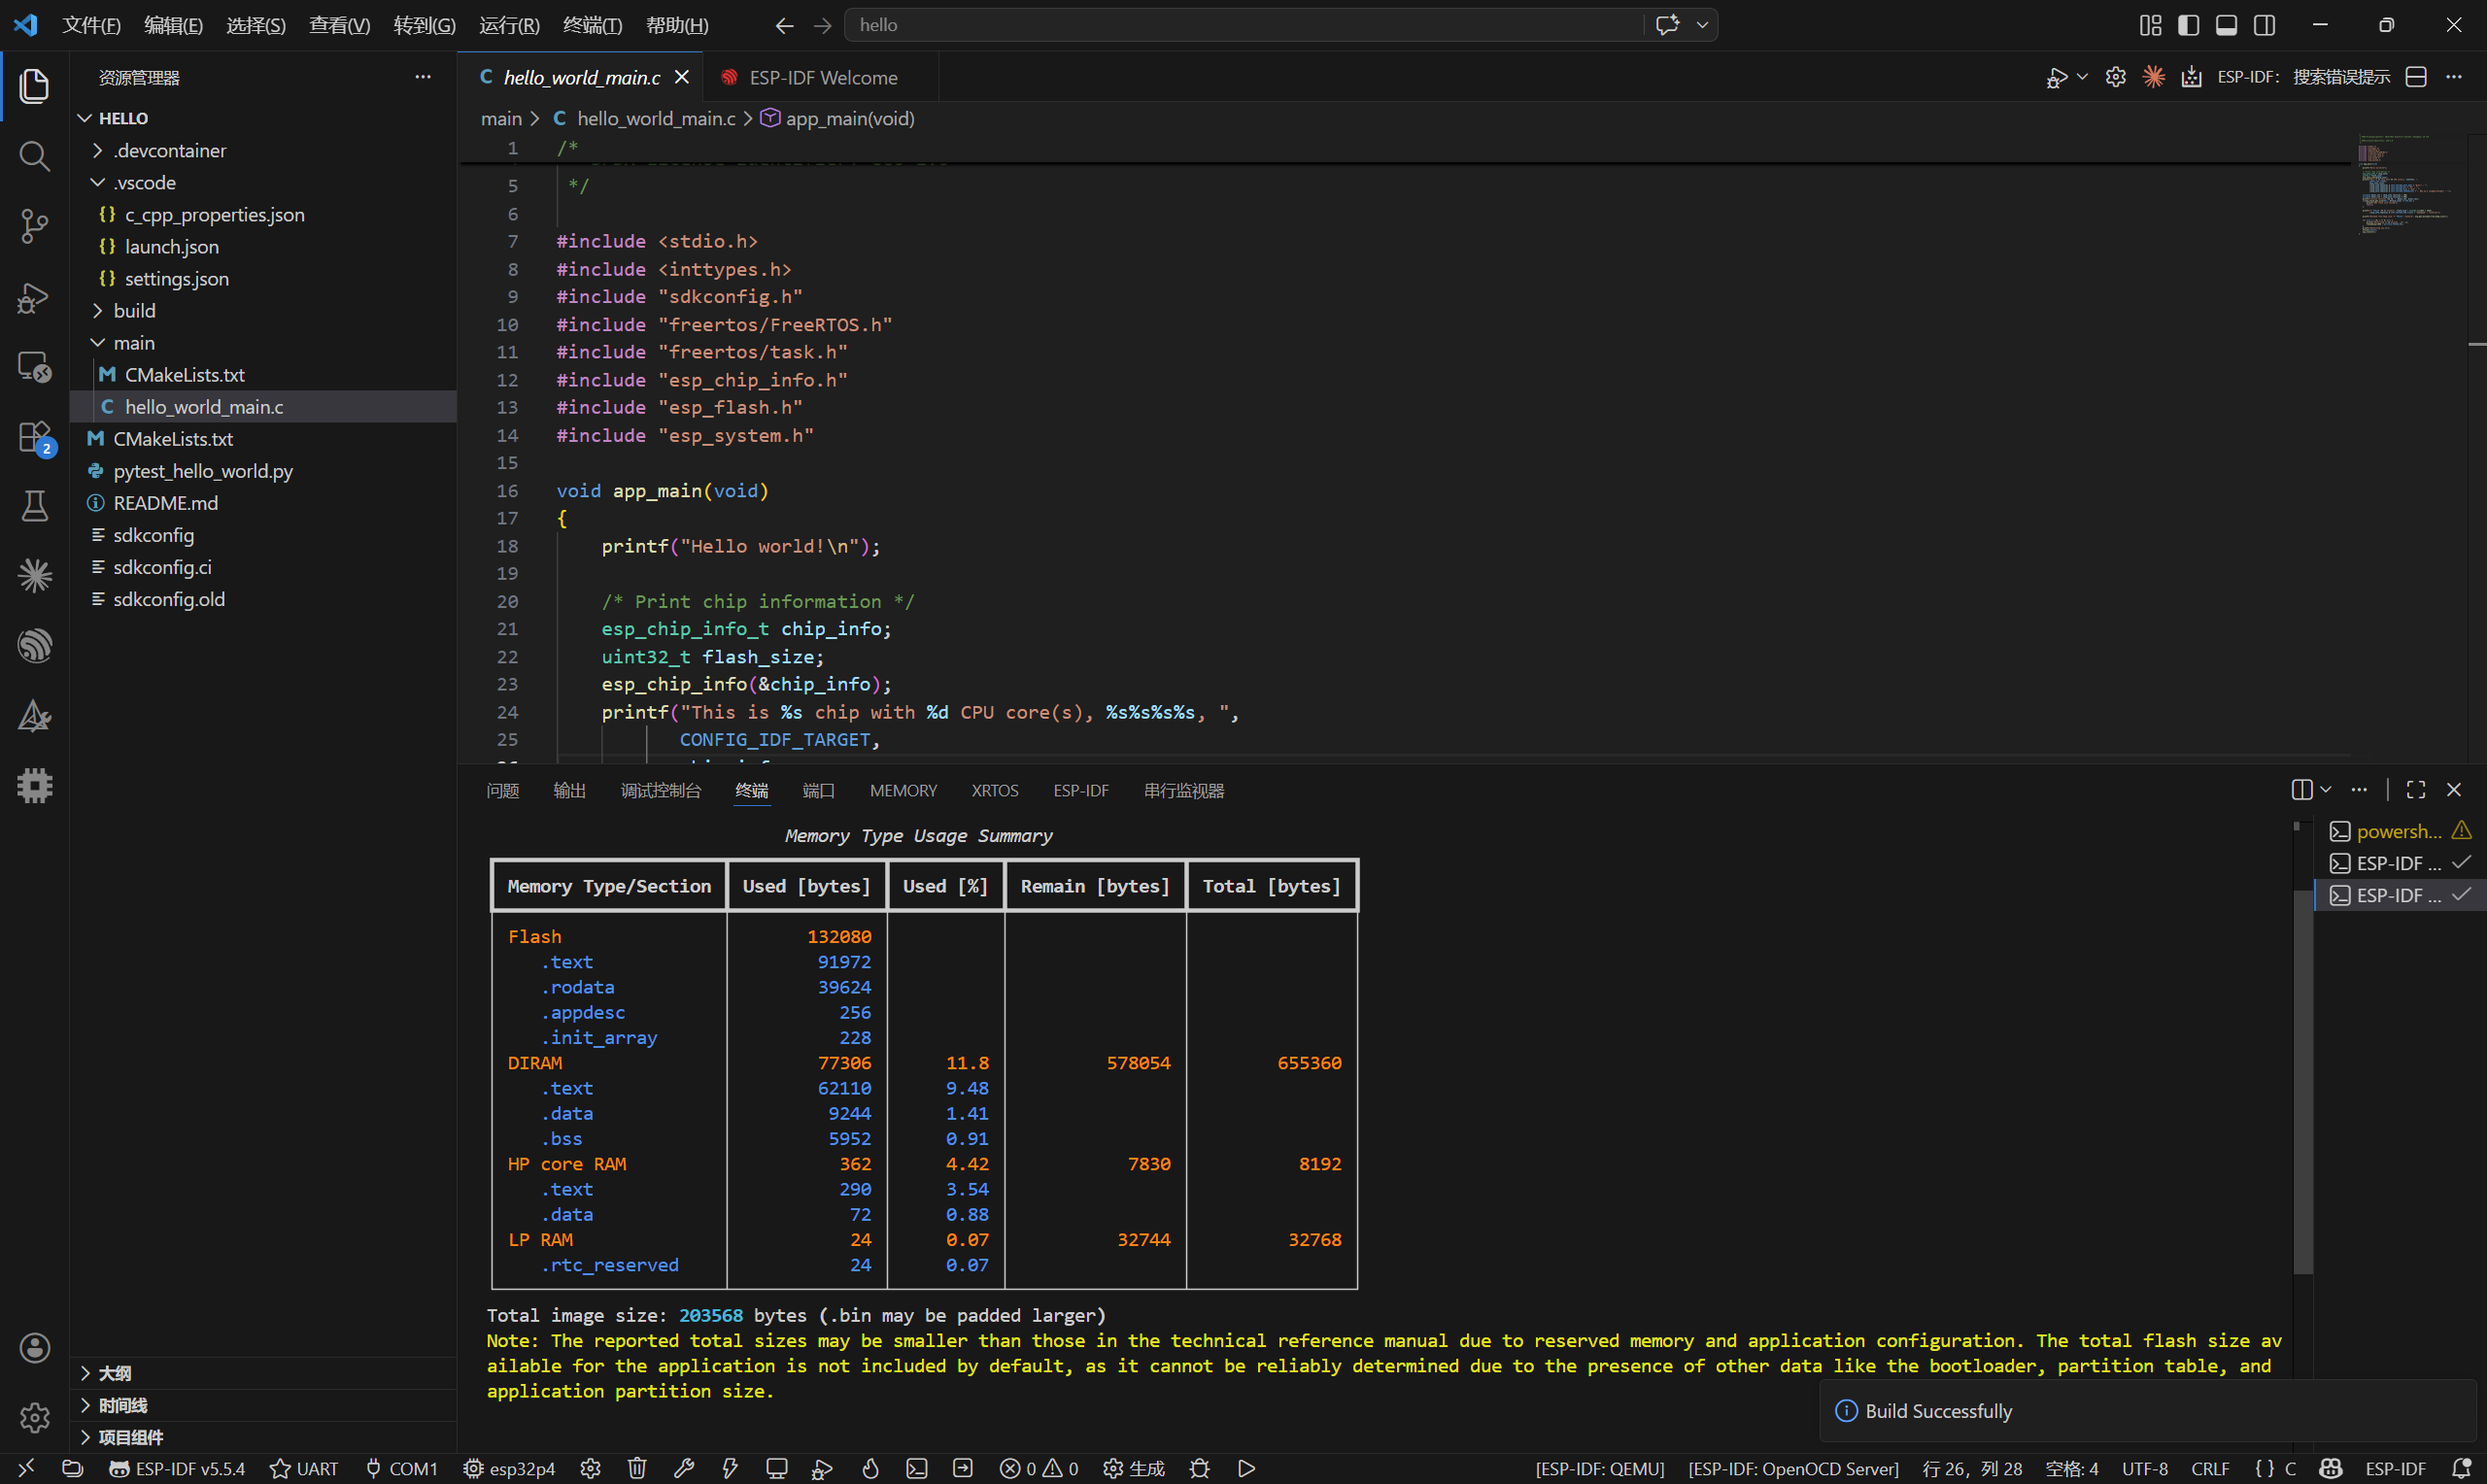Viewport: 2487px width, 1484px height.
Task: Toggle secondary side bar visibility
Action: 2264,25
